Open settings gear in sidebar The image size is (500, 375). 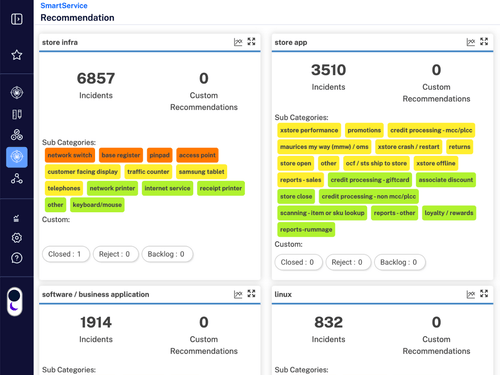(17, 238)
